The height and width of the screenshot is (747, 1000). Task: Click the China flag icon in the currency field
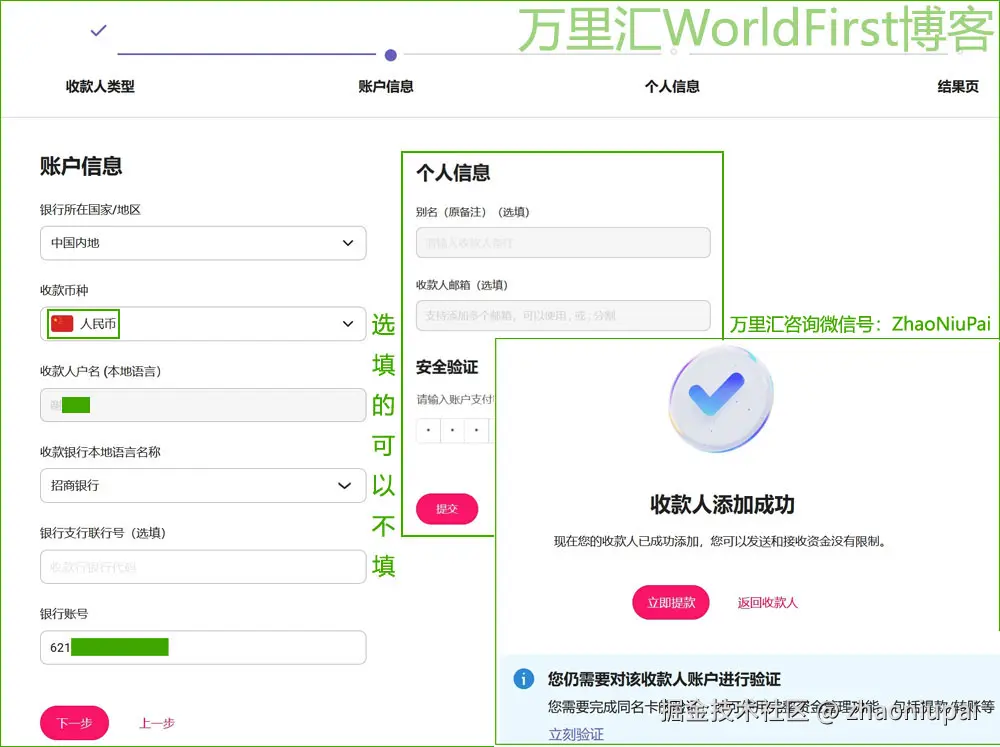click(x=62, y=323)
